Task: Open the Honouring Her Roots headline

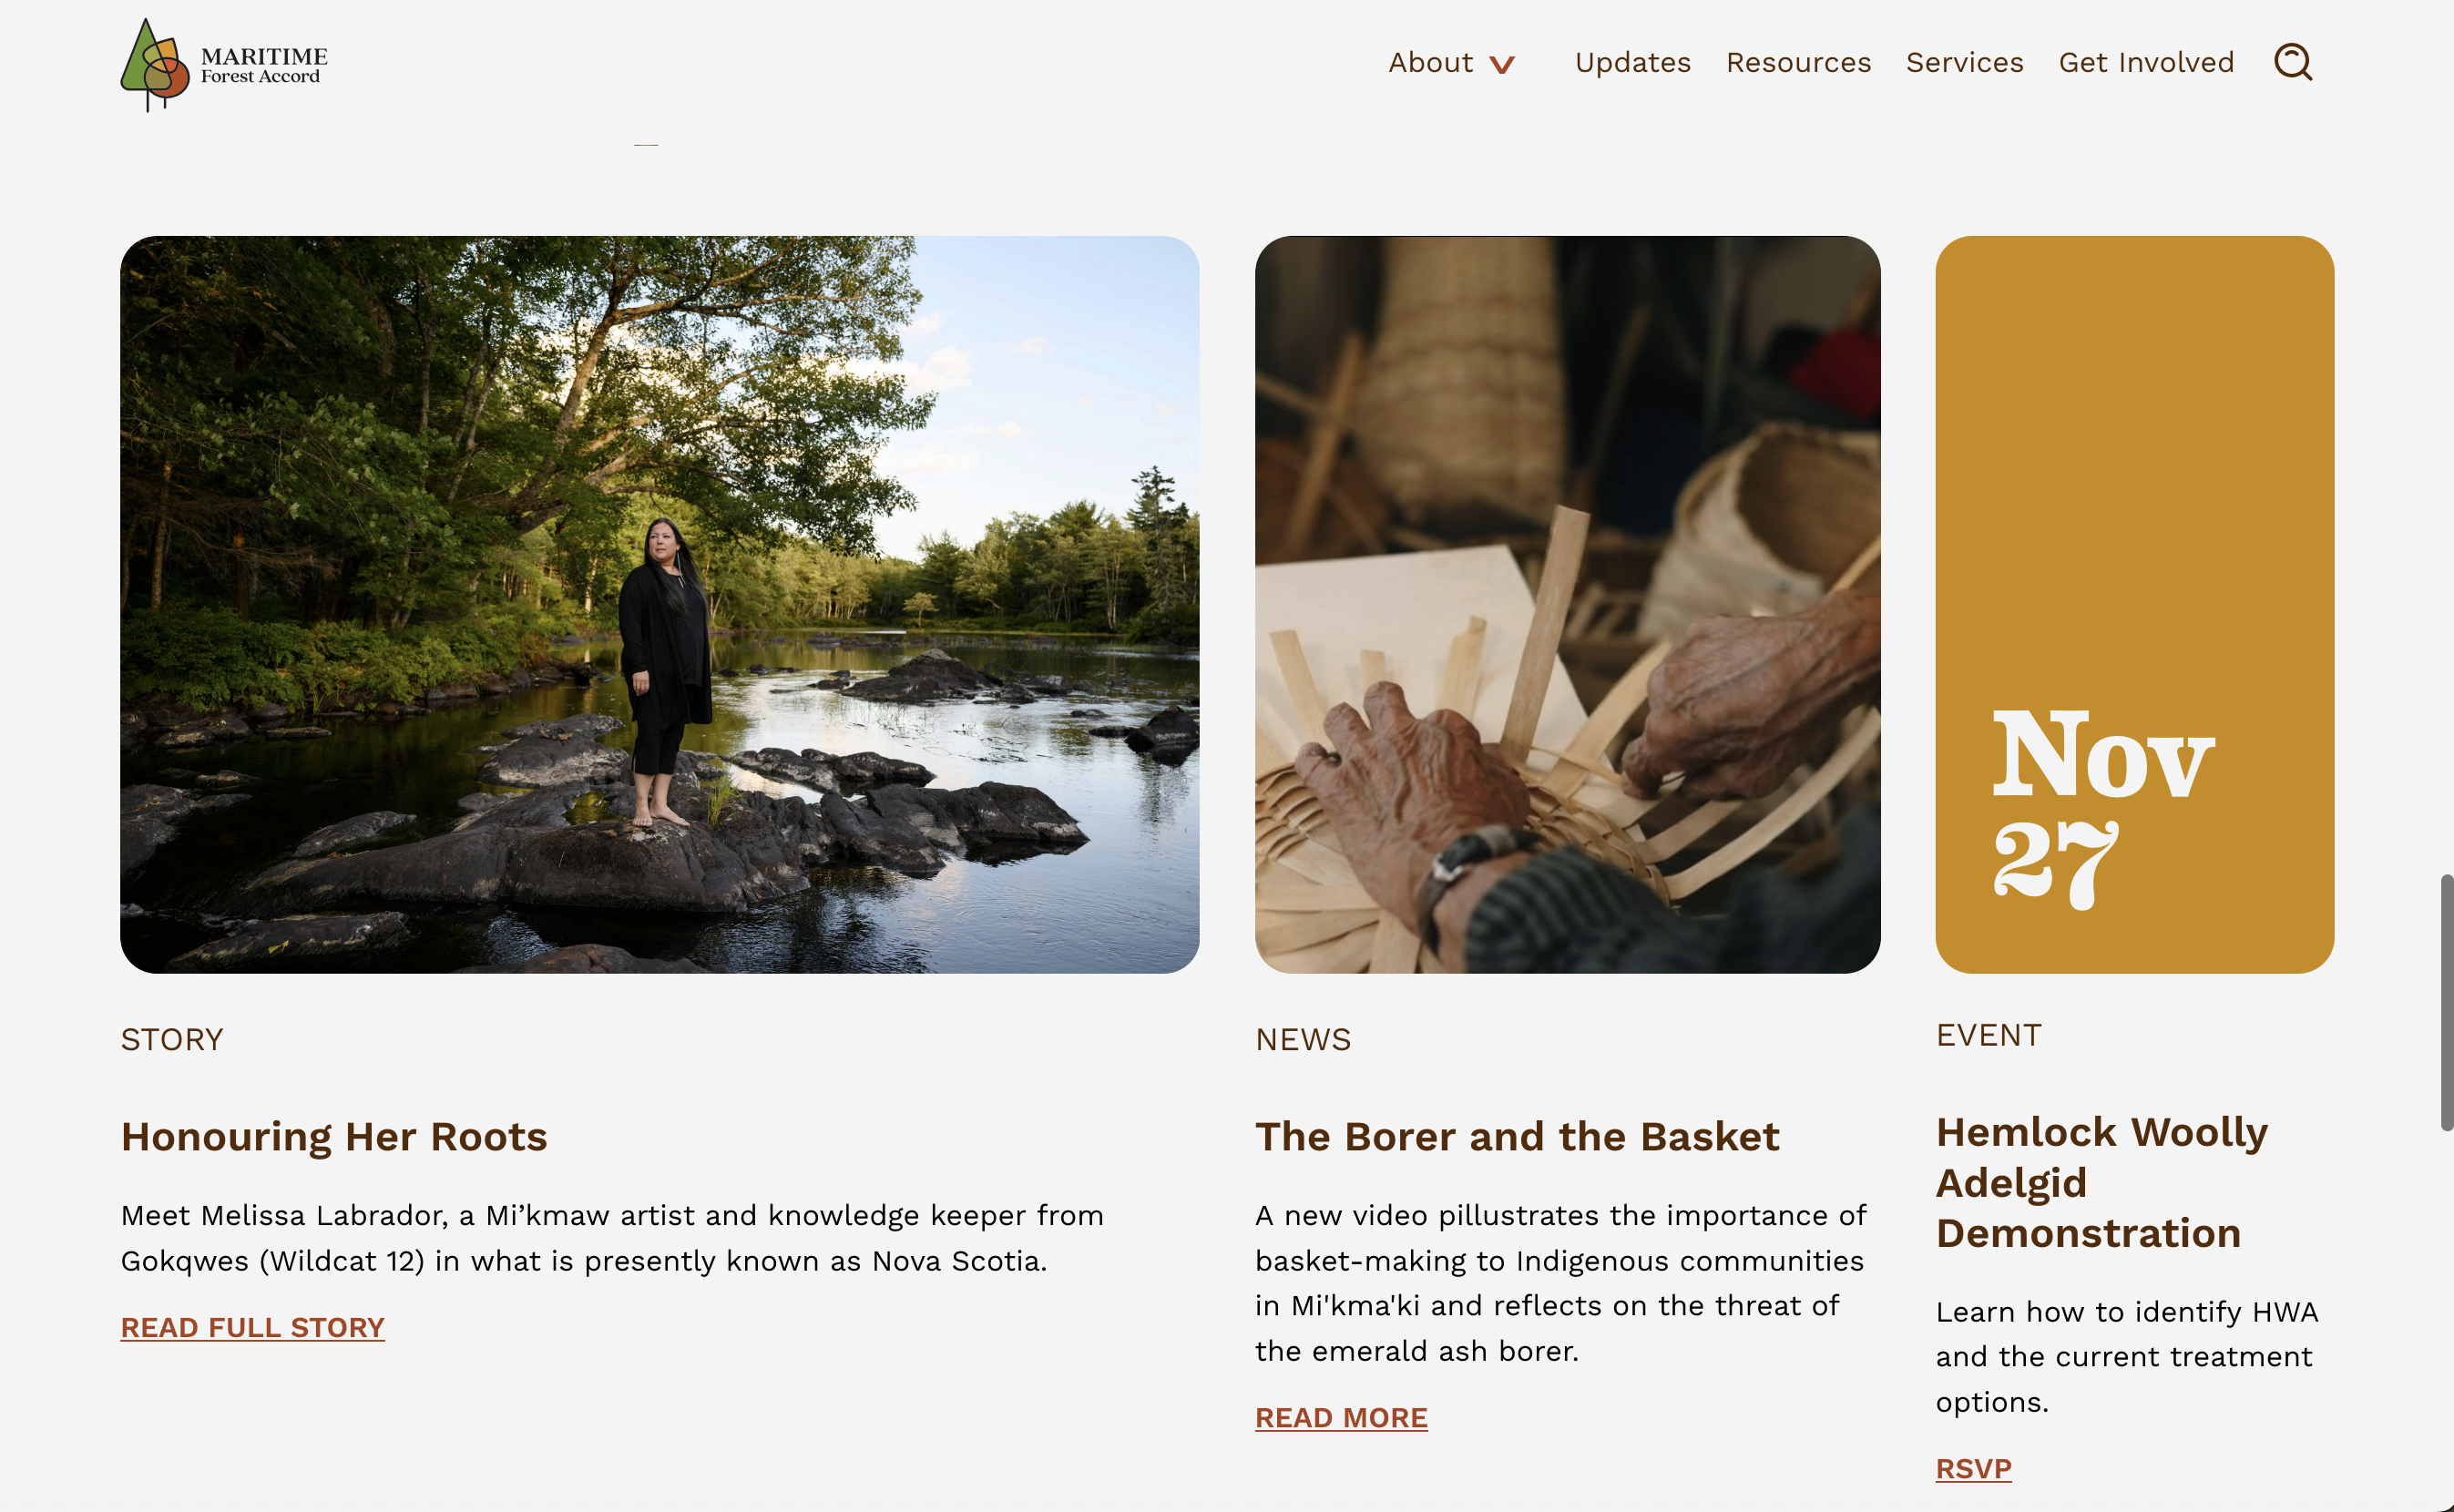Action: point(334,1136)
